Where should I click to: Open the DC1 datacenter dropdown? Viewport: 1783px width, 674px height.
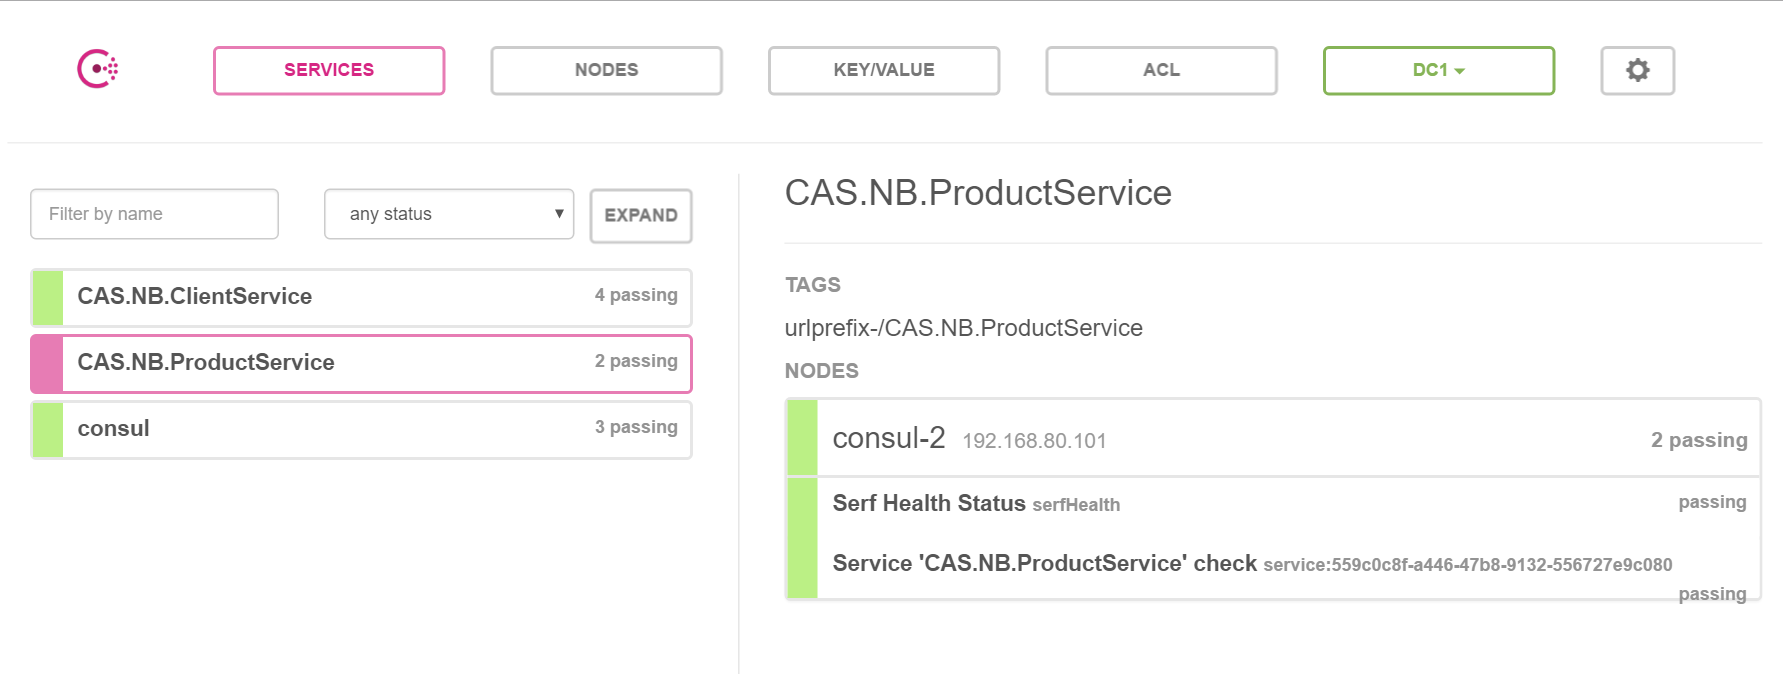click(1438, 70)
